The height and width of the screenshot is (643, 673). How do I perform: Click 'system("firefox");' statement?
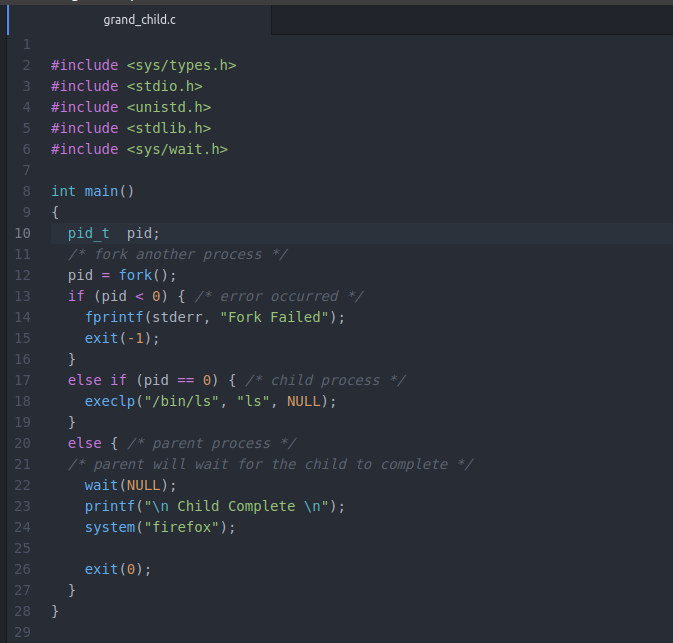160,528
